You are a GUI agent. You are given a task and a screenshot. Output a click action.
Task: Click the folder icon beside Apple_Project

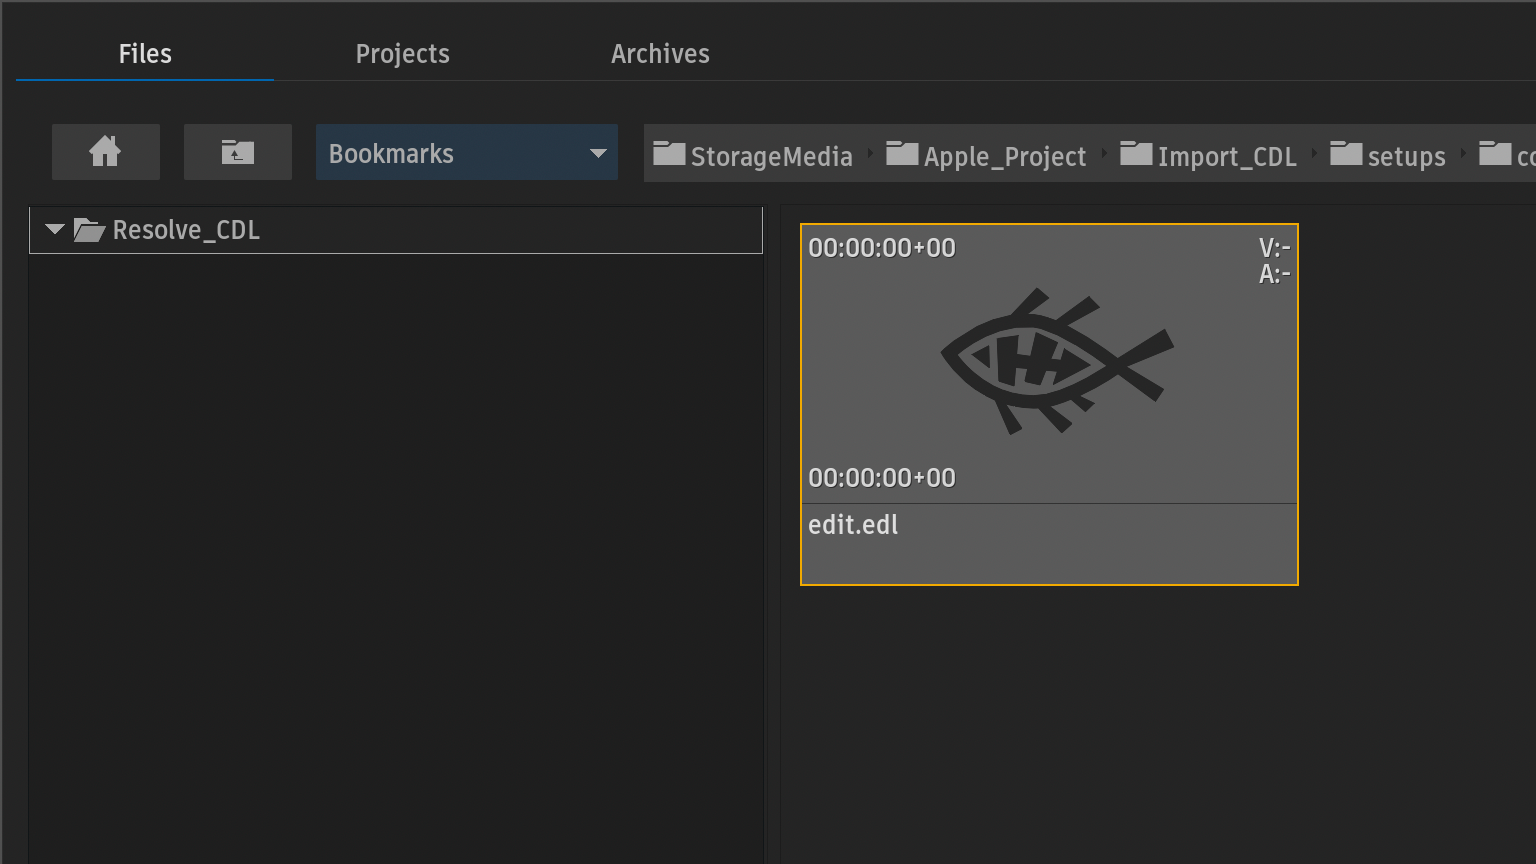pyautogui.click(x=902, y=154)
